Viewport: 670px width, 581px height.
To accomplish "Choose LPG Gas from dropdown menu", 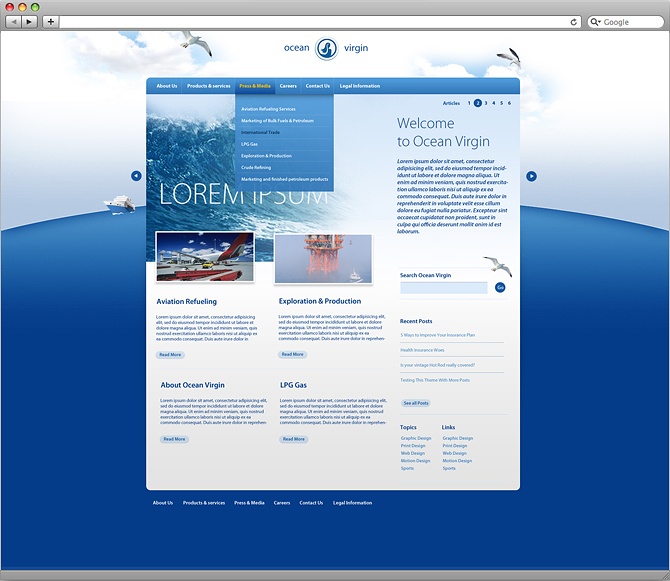I will pyautogui.click(x=249, y=144).
